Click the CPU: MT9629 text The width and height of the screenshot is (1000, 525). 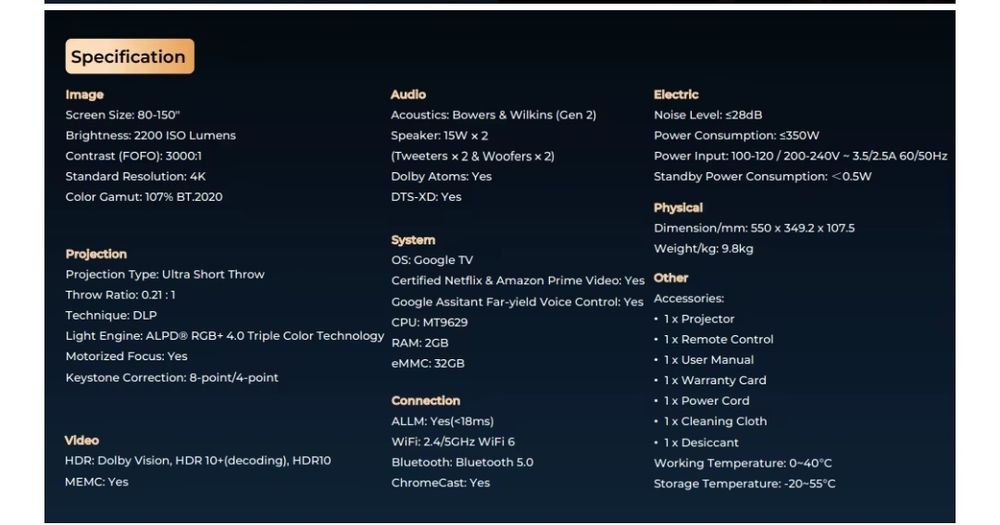click(x=429, y=322)
